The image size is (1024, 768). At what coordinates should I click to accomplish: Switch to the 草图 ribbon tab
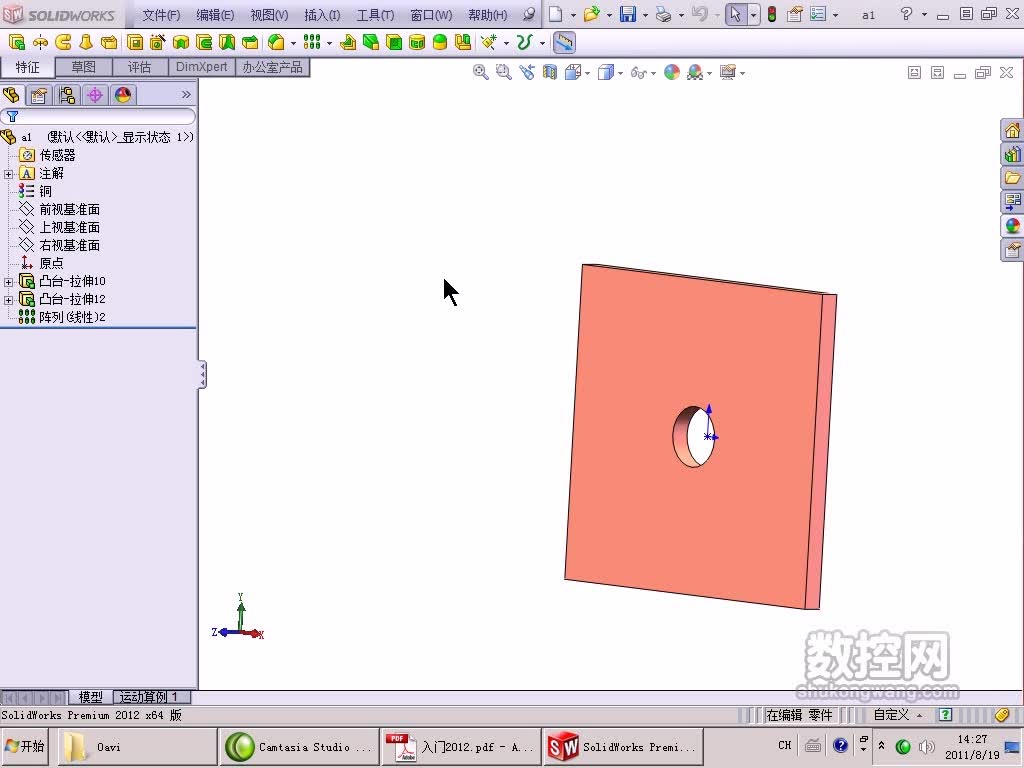point(83,67)
